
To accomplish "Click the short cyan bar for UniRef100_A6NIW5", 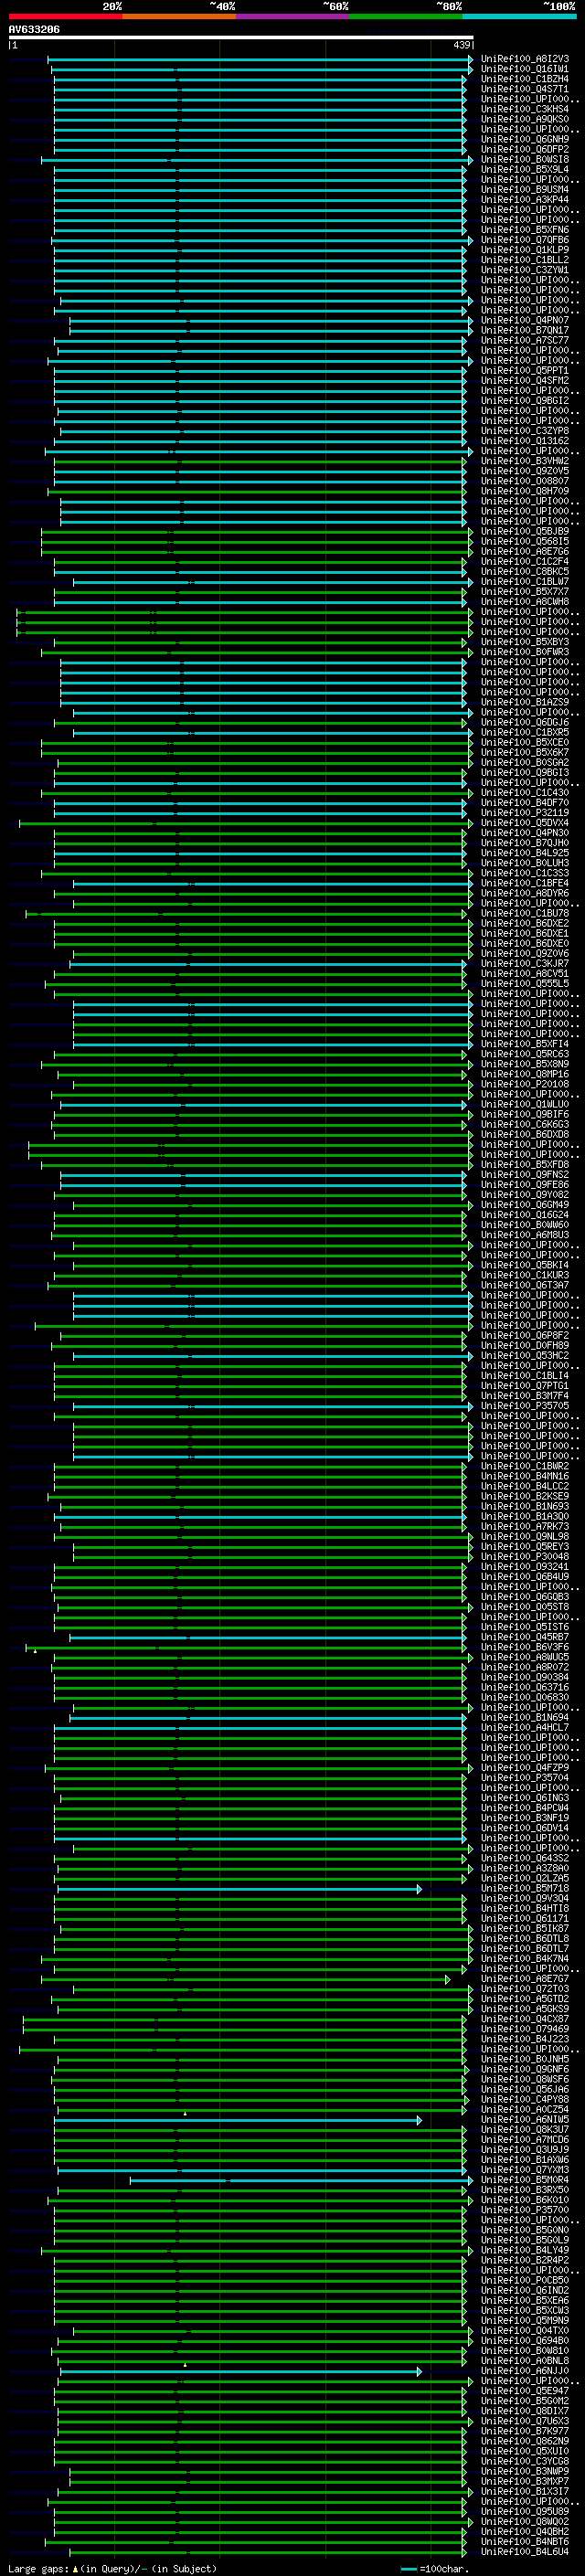I will coord(238,2120).
